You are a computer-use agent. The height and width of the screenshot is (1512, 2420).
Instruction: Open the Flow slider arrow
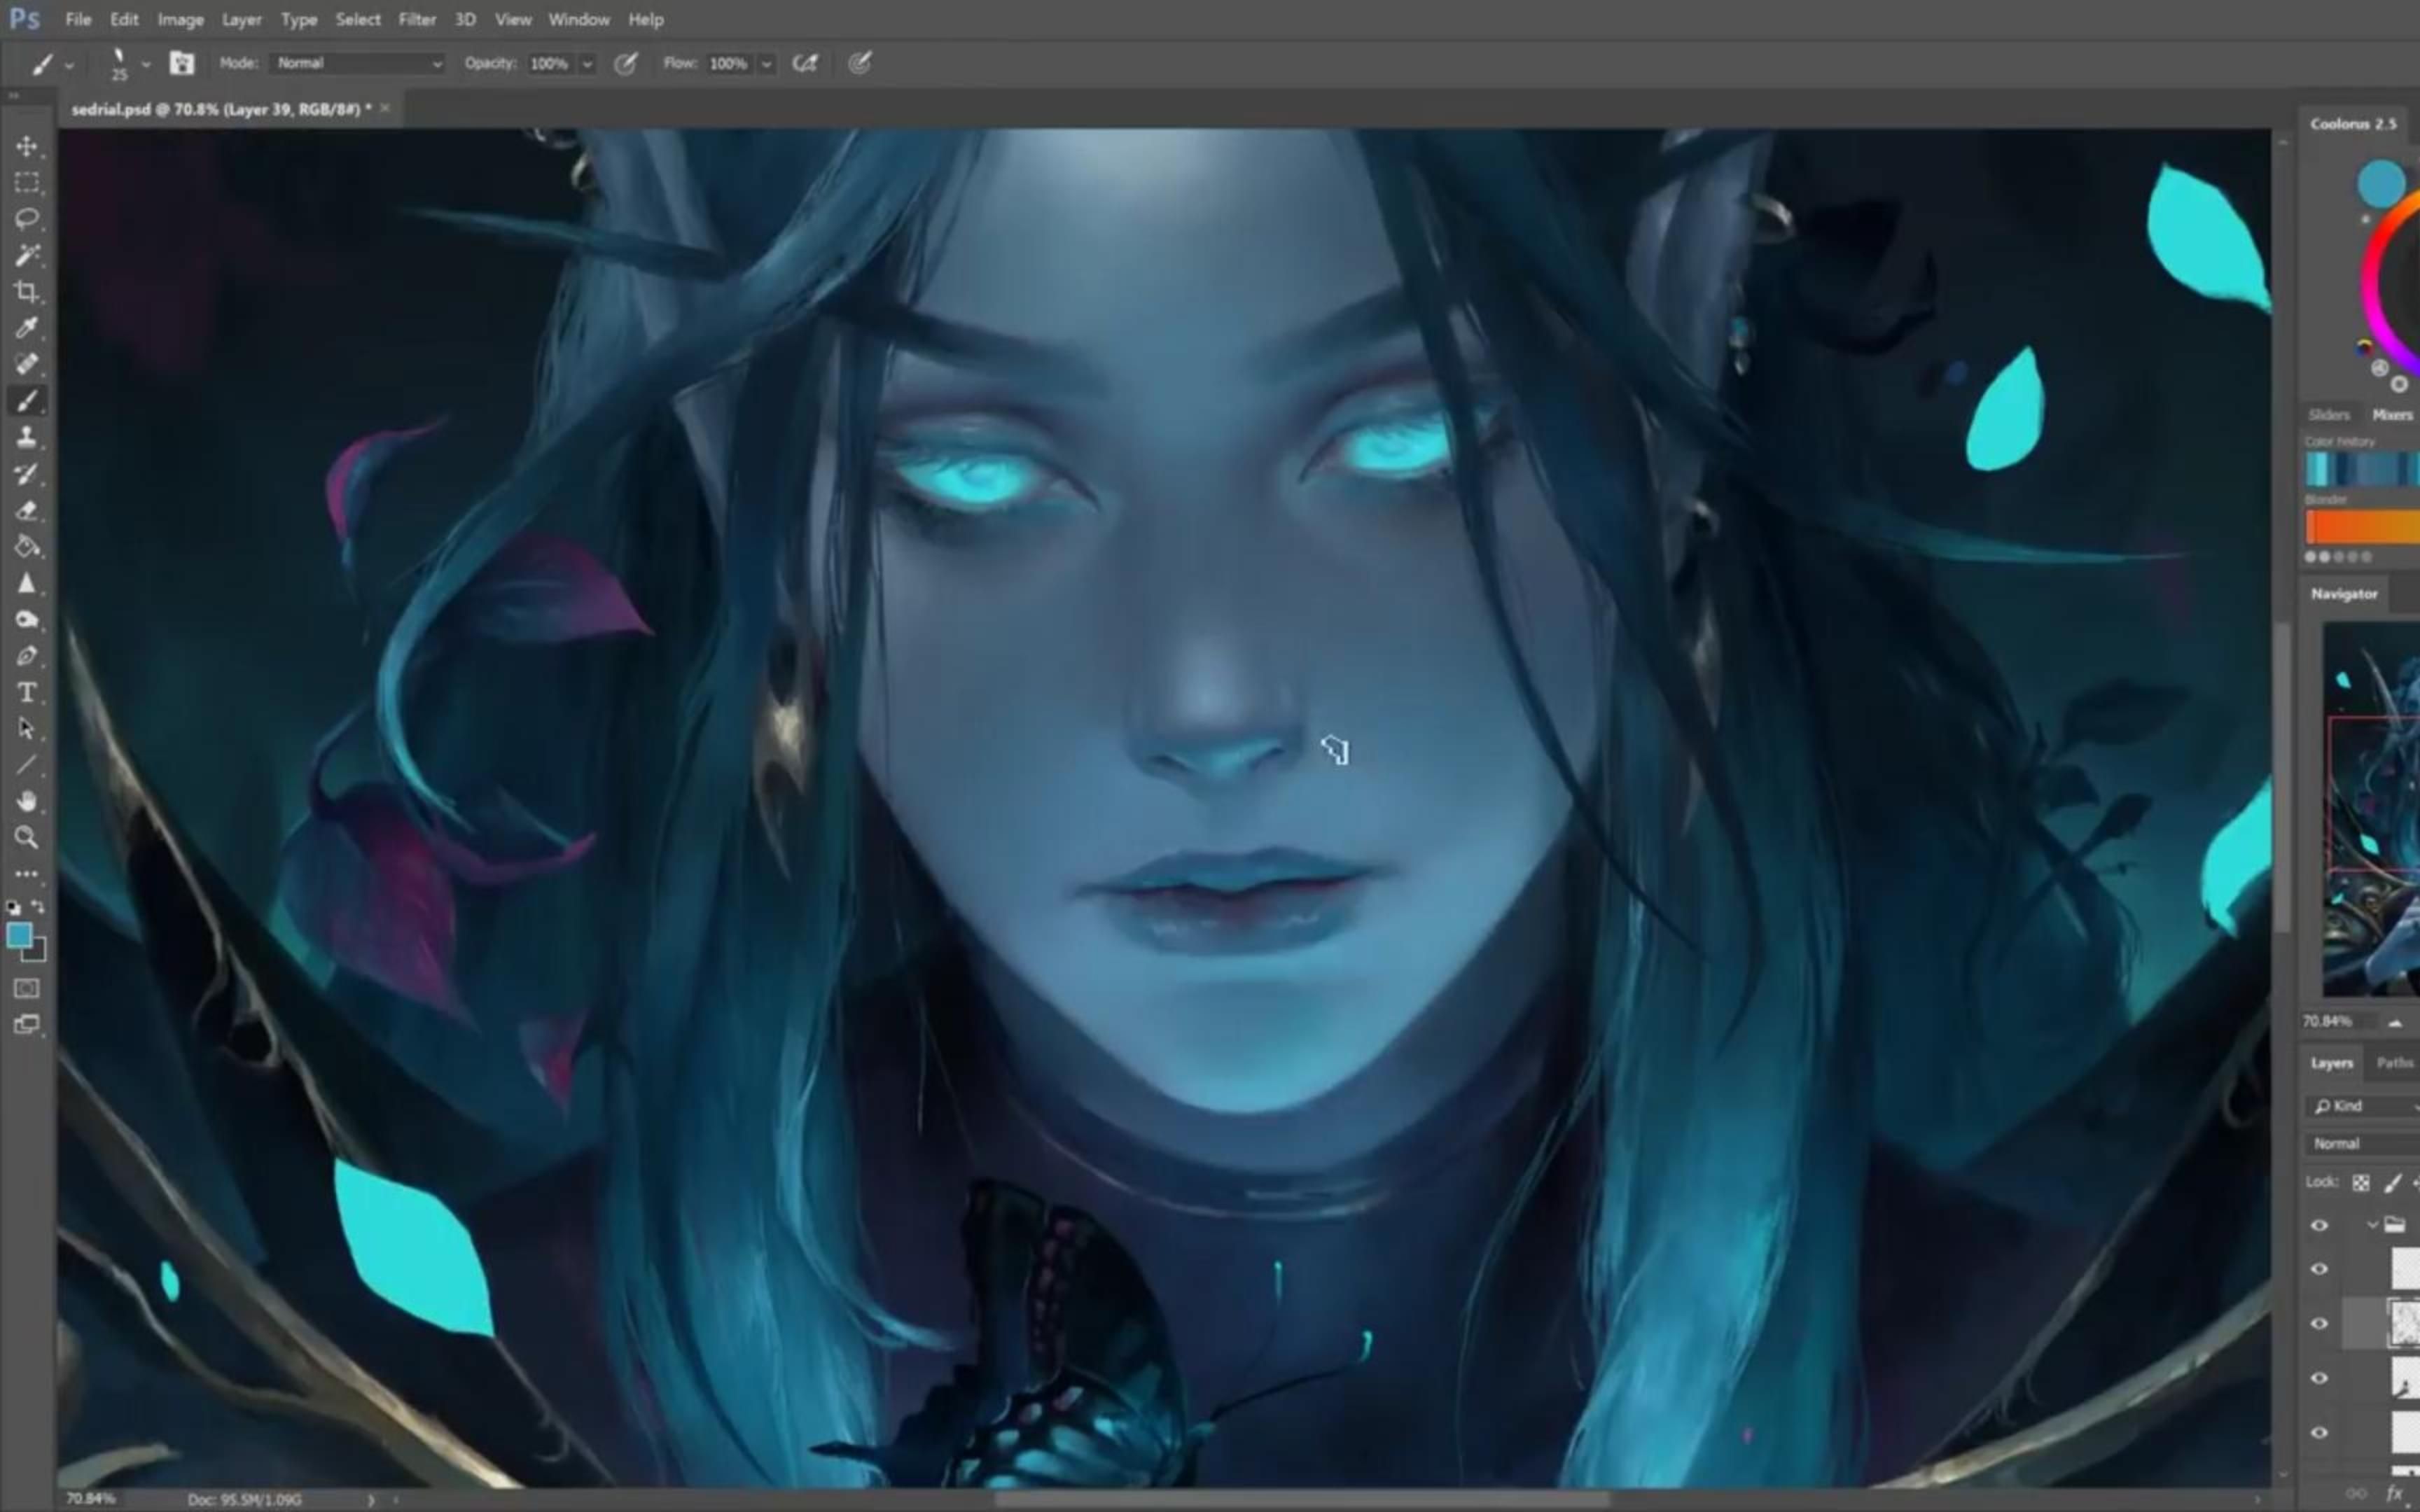[767, 64]
